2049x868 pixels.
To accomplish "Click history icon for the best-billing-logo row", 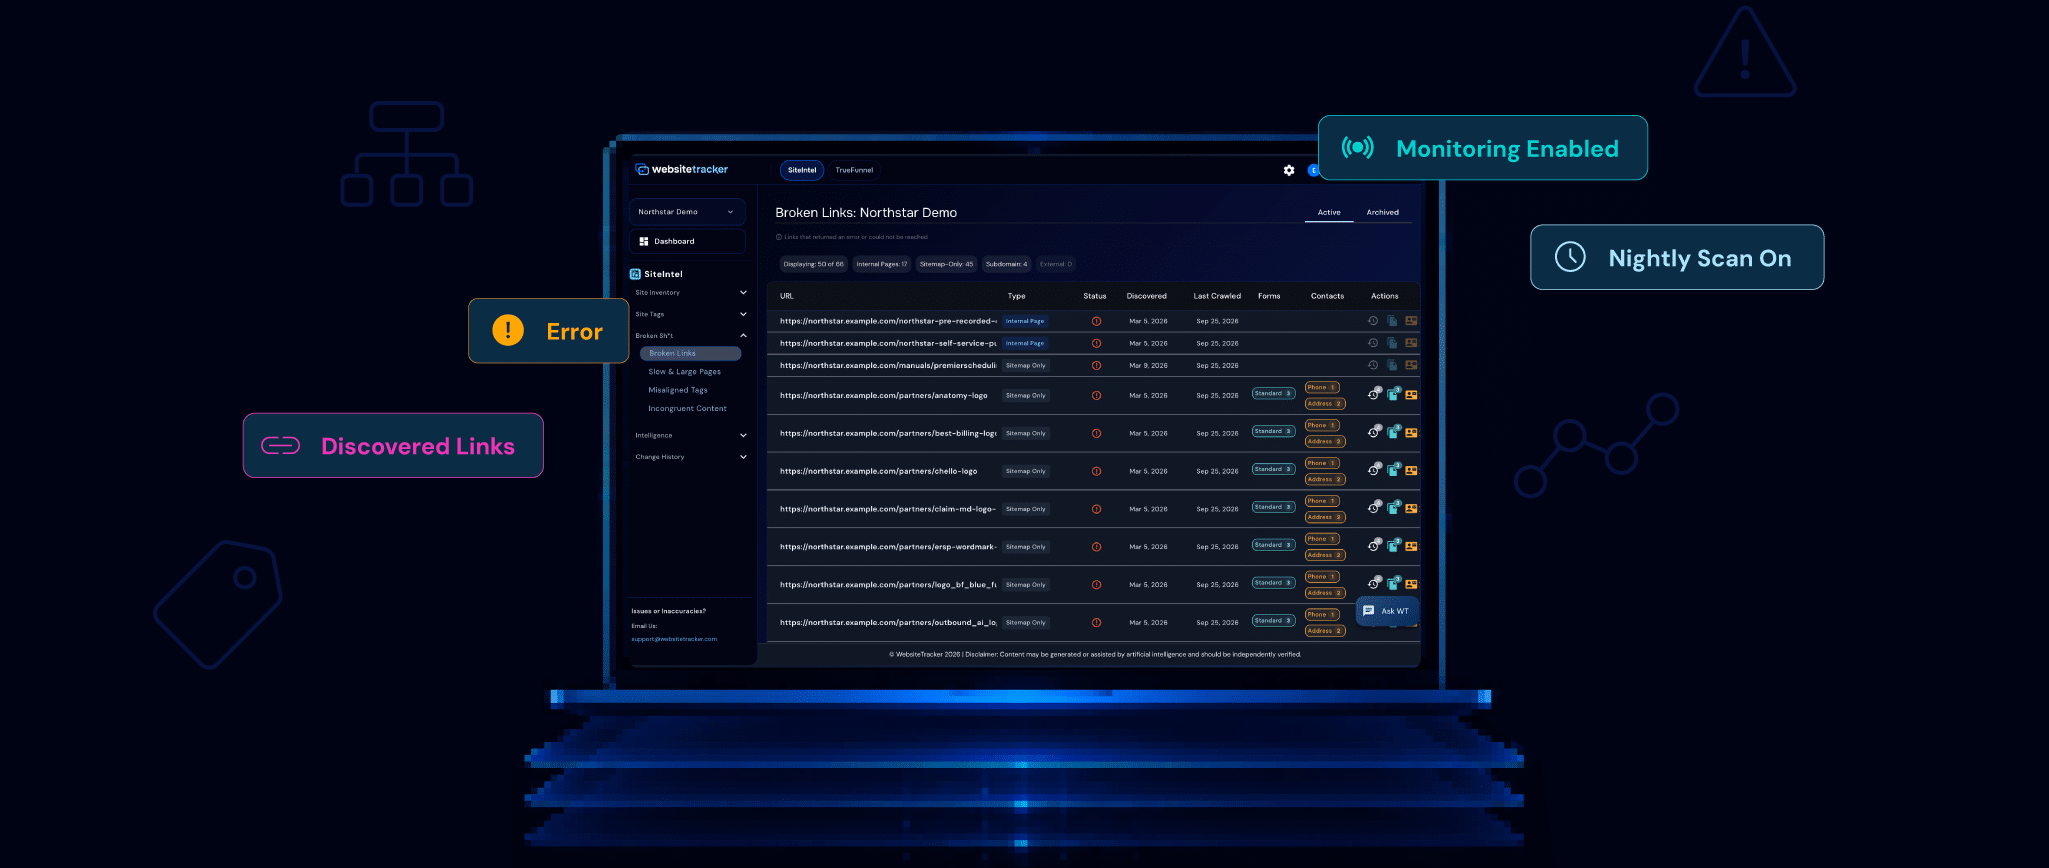I will (1374, 432).
